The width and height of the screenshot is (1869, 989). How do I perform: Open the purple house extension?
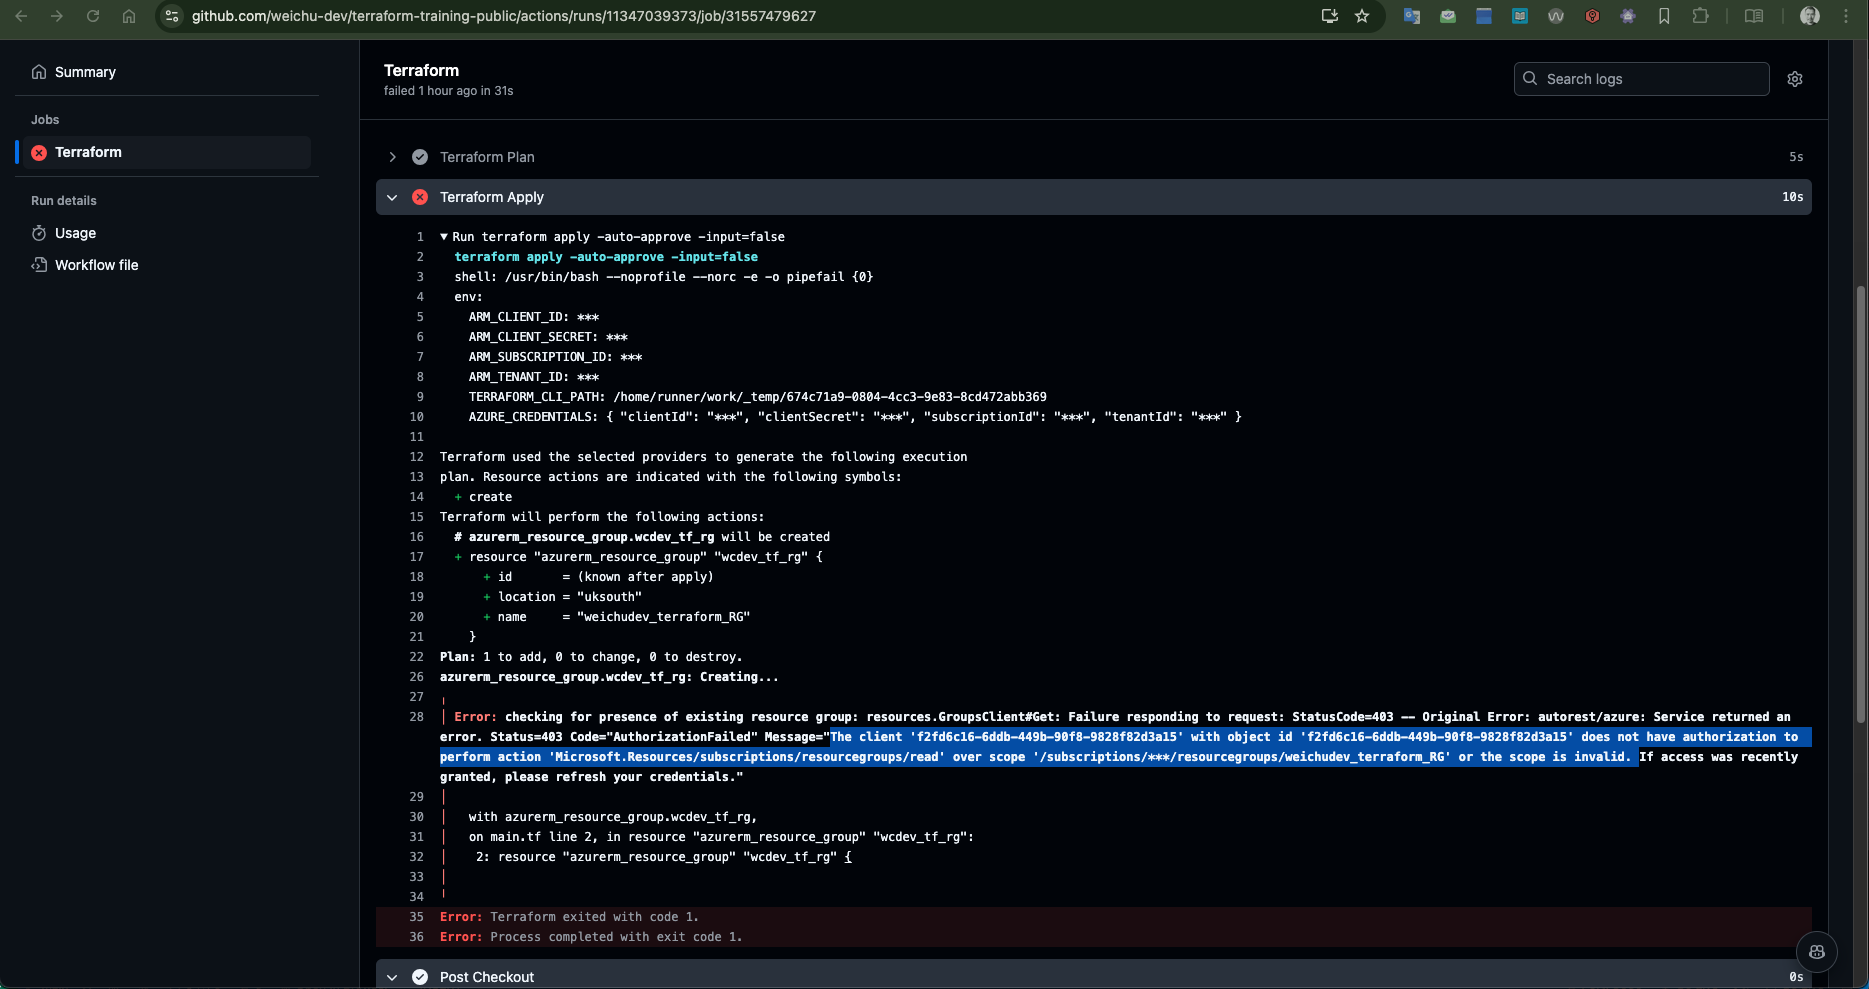[x=1628, y=16]
